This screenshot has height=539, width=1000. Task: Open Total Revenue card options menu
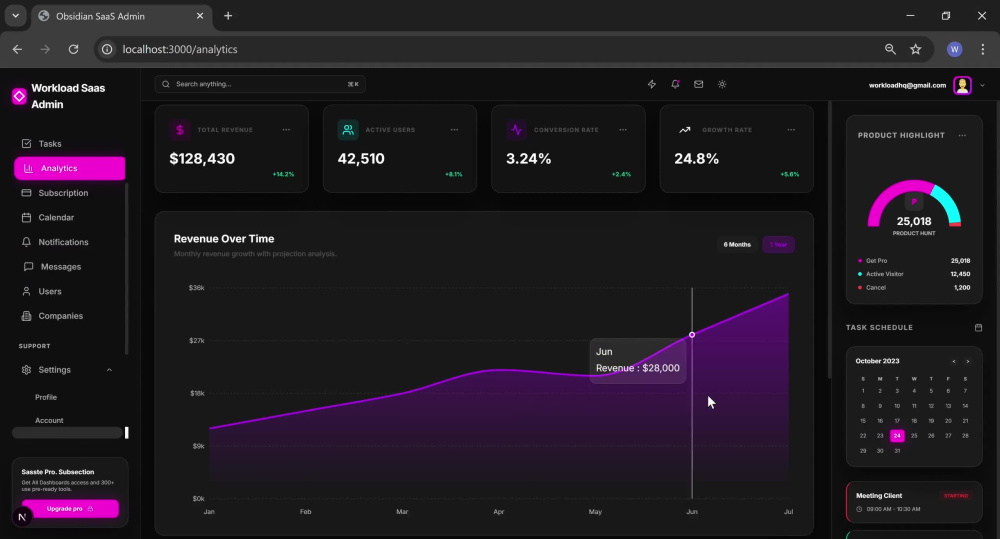pos(286,129)
